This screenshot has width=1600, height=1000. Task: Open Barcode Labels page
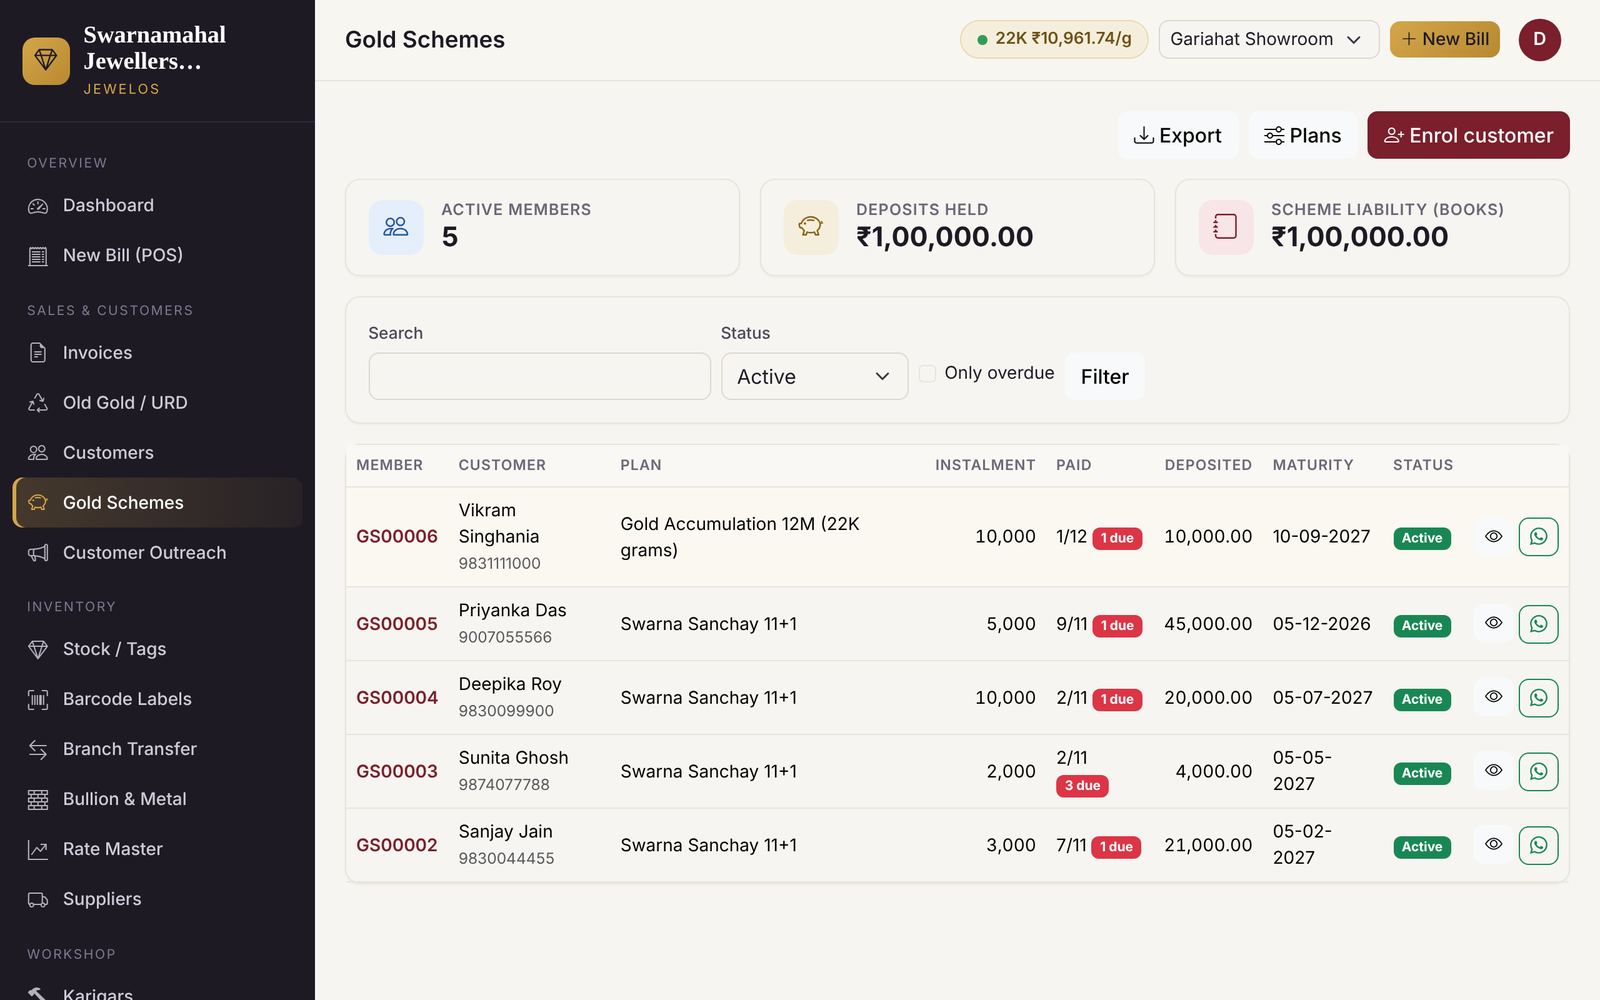coord(157,699)
